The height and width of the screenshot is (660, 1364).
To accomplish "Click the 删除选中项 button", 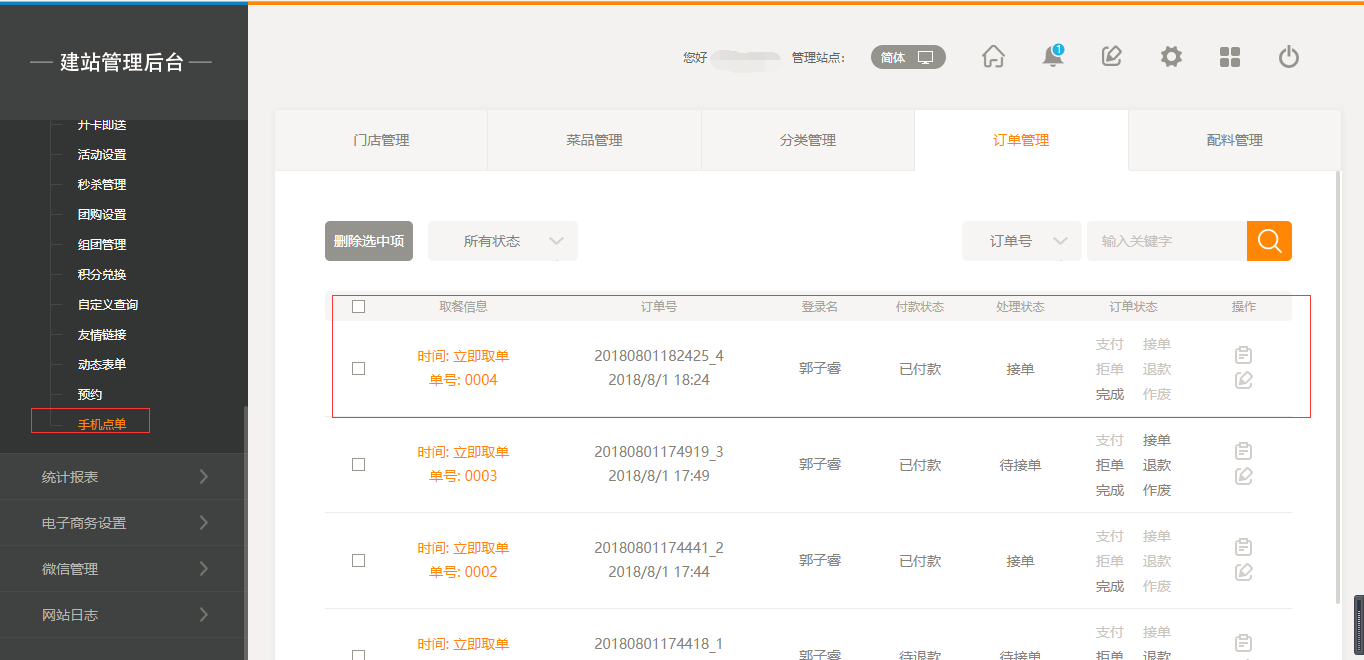I will 369,241.
